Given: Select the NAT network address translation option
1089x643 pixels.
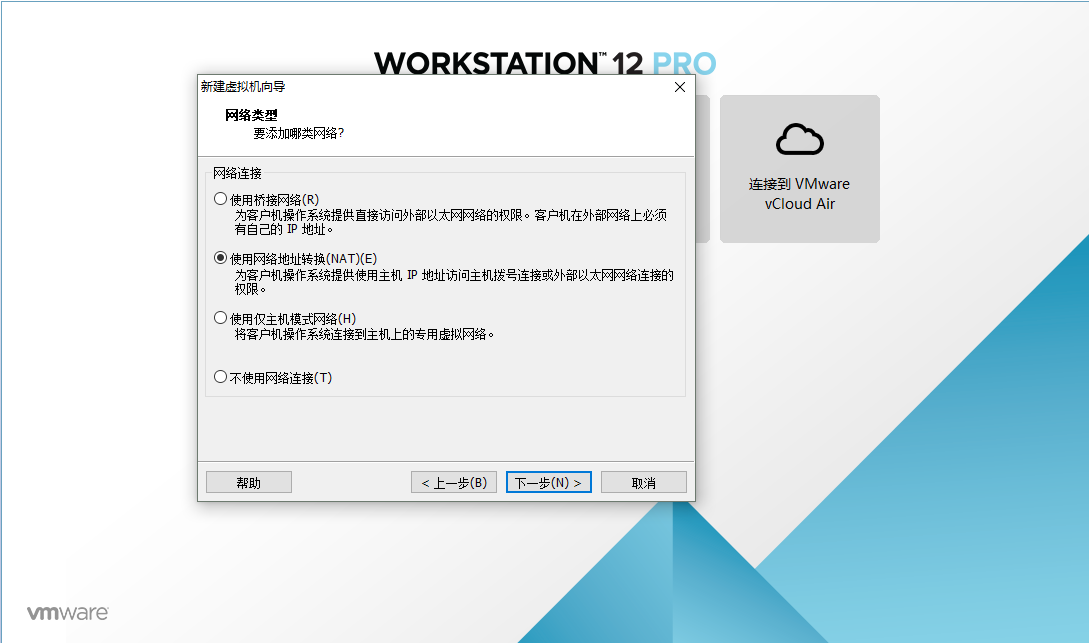Looking at the screenshot, I should (x=221, y=258).
